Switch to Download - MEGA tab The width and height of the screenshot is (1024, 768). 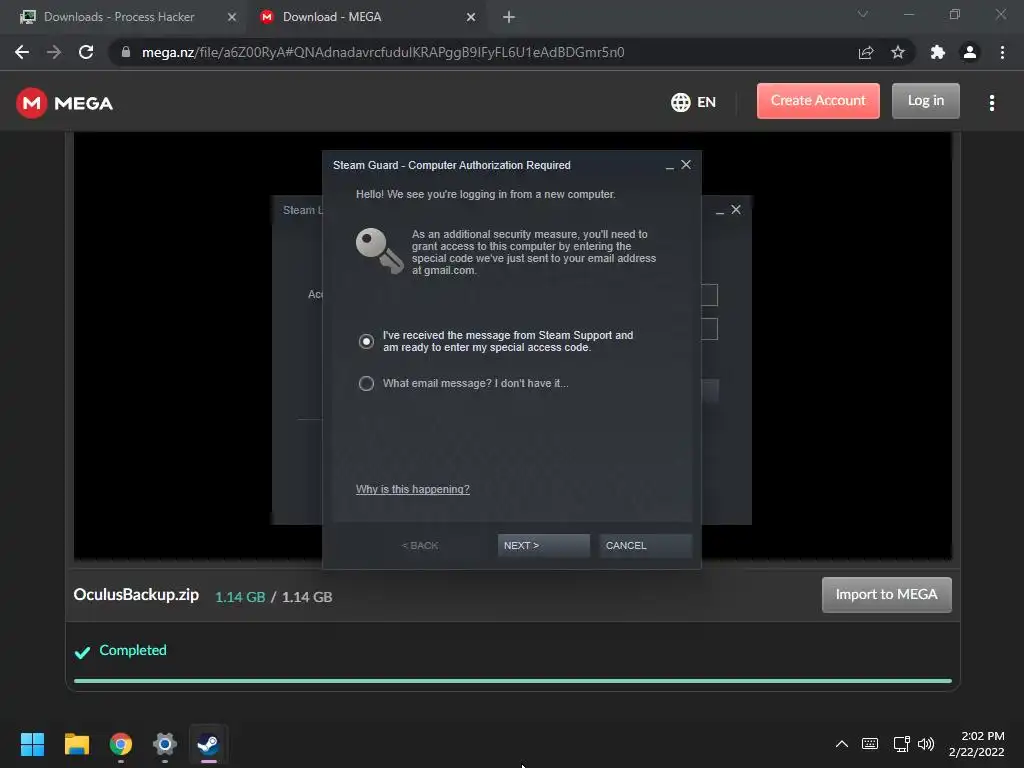(332, 17)
